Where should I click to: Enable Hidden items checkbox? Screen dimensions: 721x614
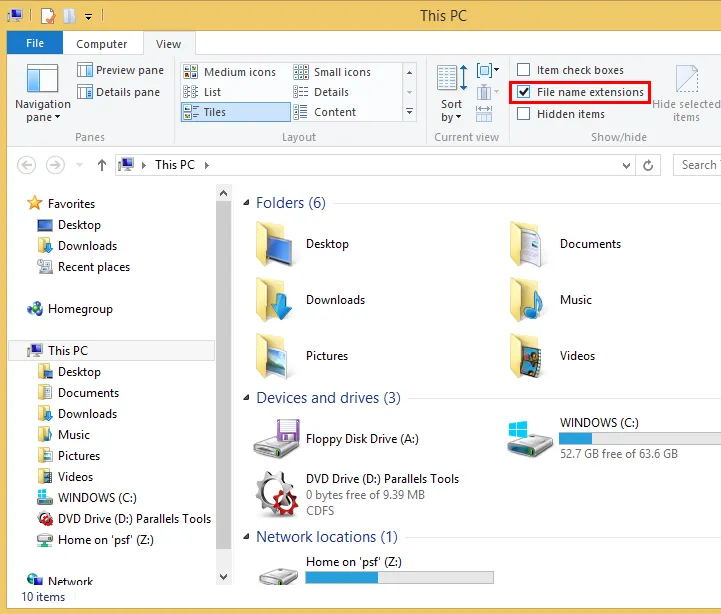click(x=524, y=114)
